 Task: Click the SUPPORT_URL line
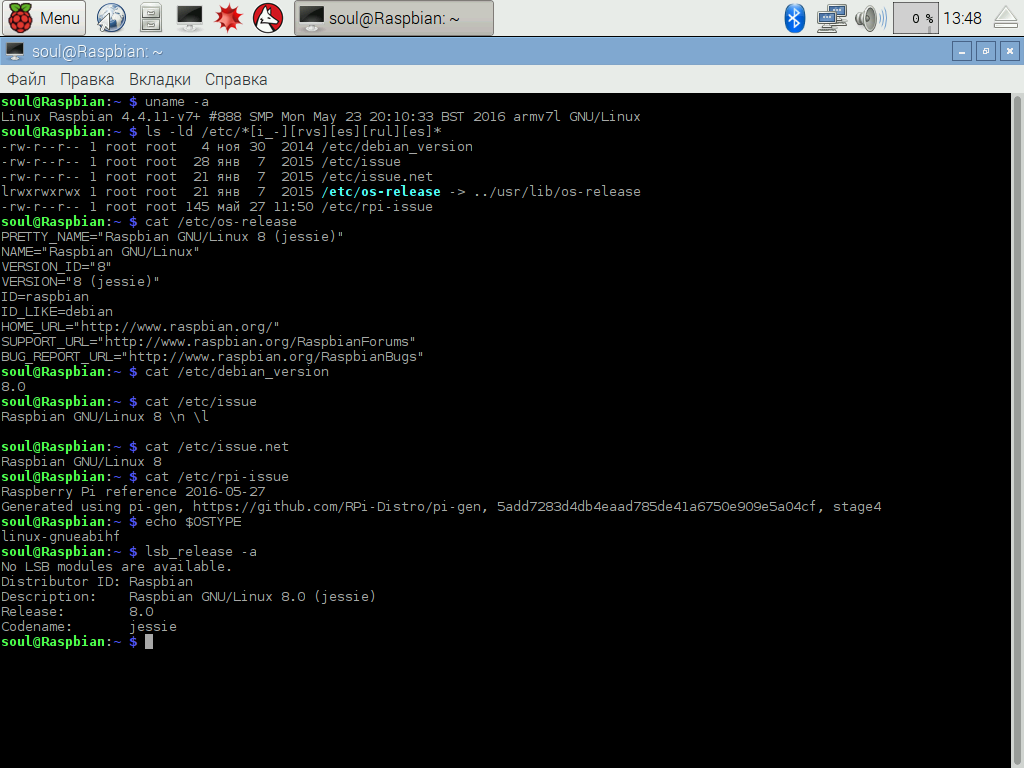[208, 342]
